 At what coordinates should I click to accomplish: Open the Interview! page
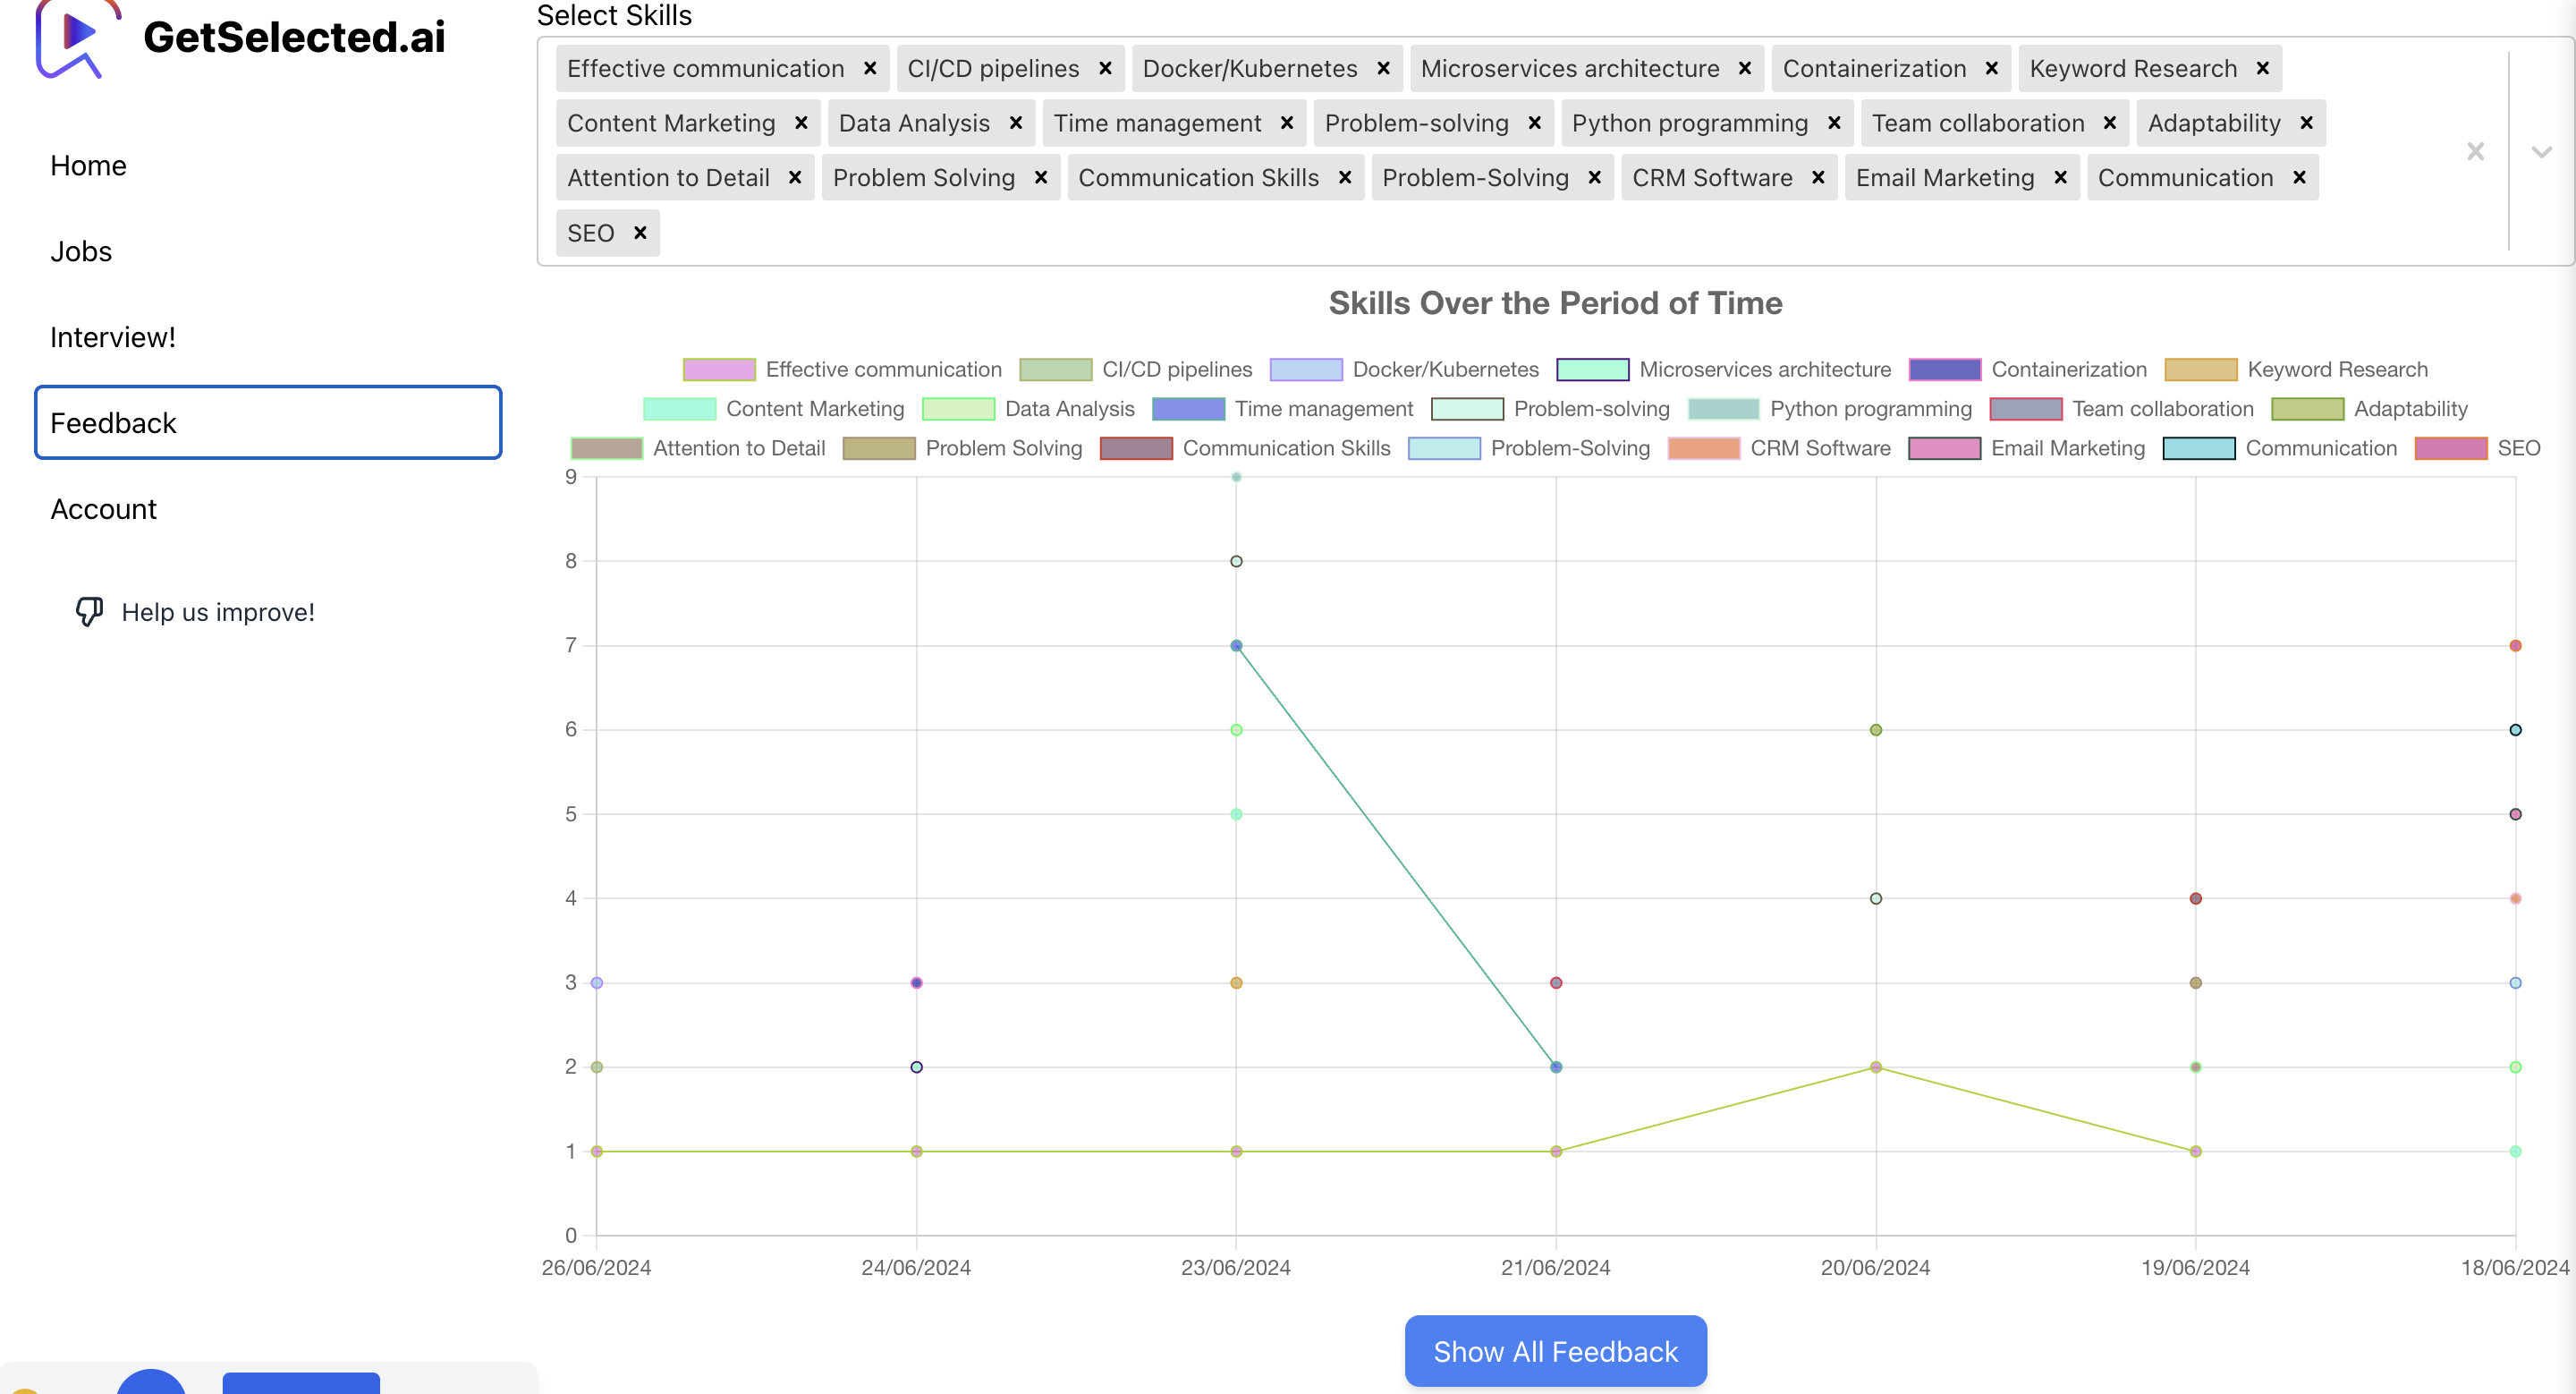113,337
